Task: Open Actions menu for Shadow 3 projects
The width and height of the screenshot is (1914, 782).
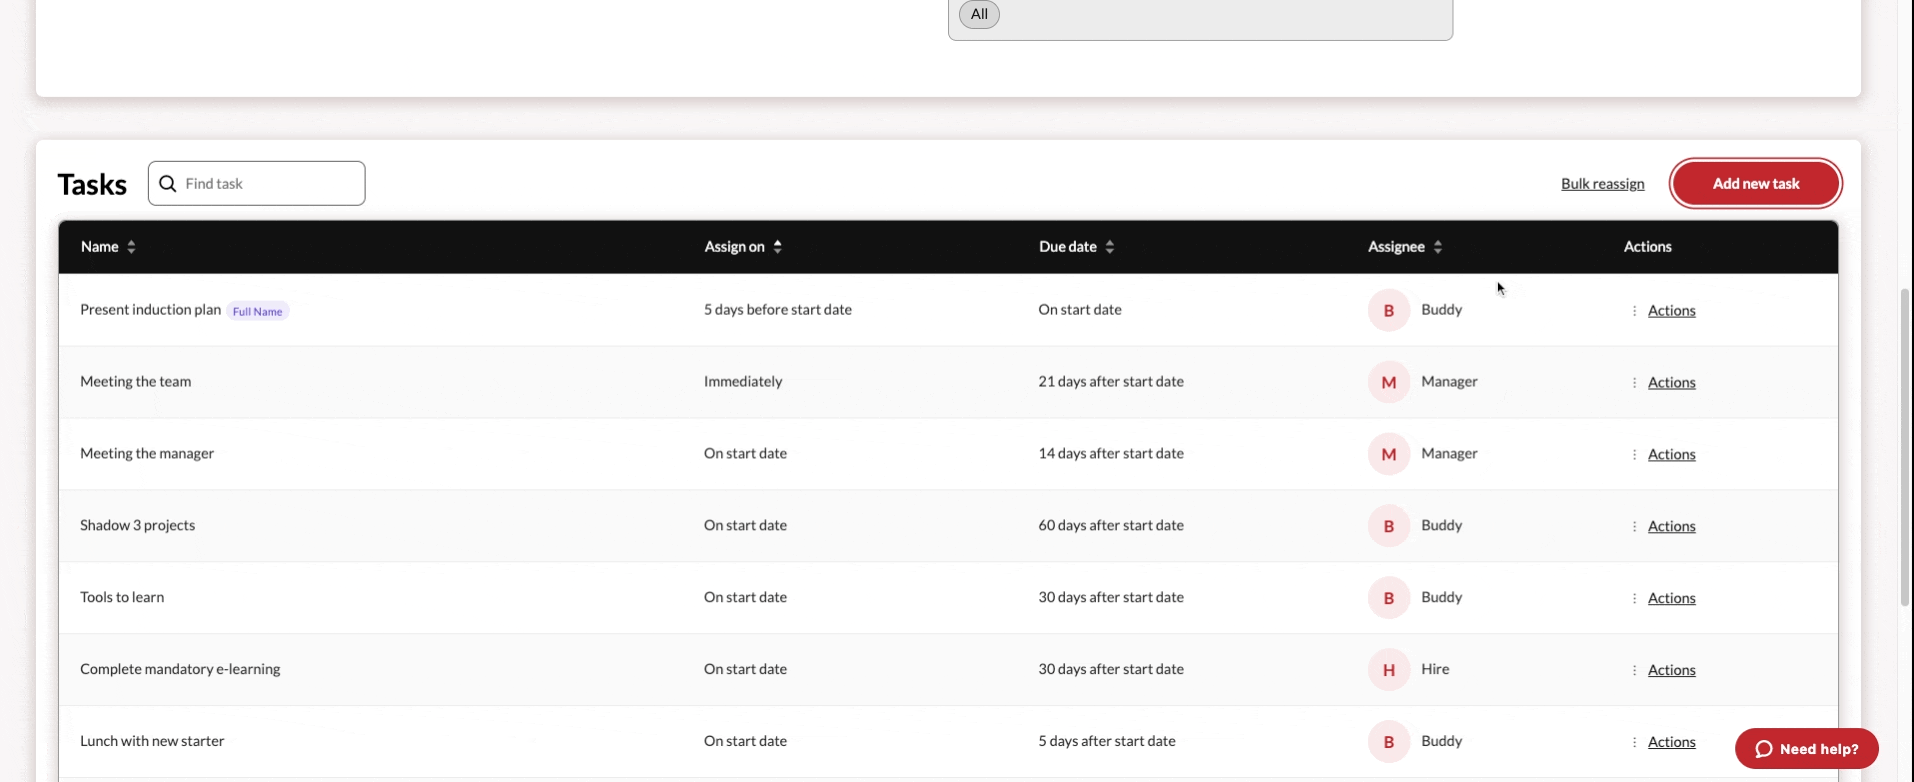Action: click(x=1670, y=527)
